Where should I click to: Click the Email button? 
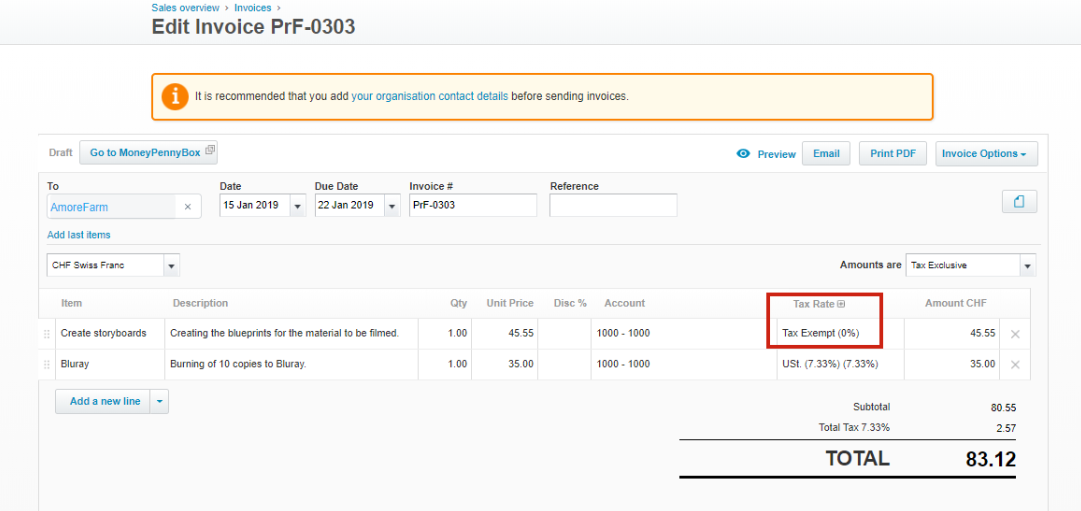point(826,154)
